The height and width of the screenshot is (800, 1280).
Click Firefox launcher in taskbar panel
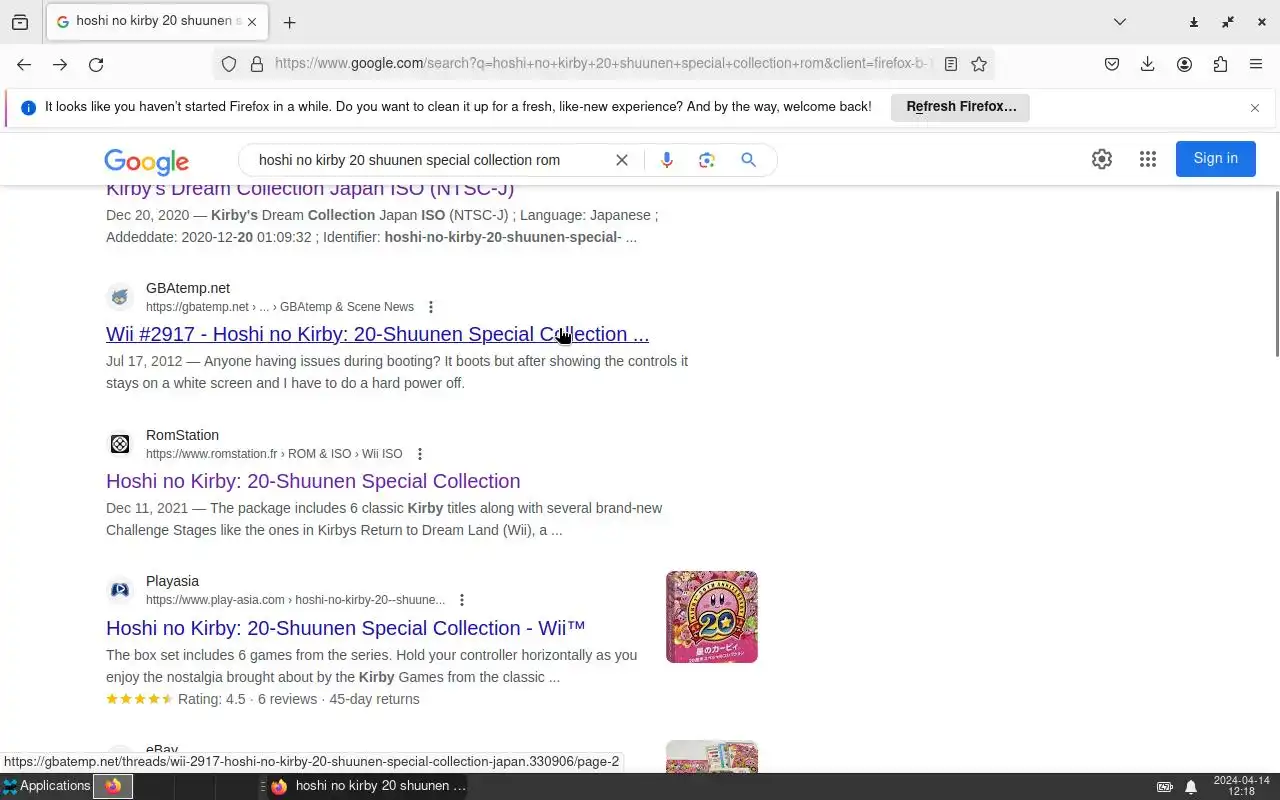[113, 787]
